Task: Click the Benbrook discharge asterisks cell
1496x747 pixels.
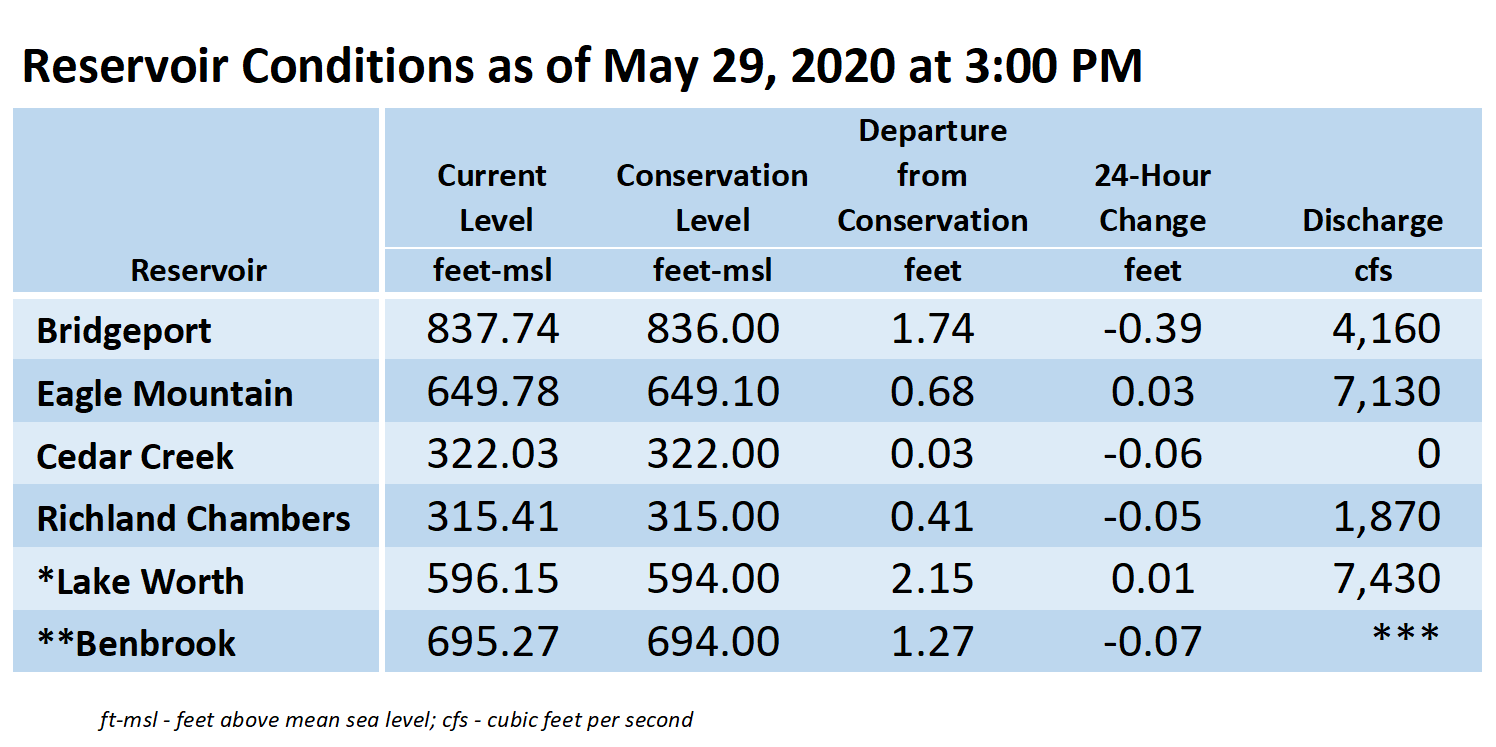Action: [x=1406, y=635]
